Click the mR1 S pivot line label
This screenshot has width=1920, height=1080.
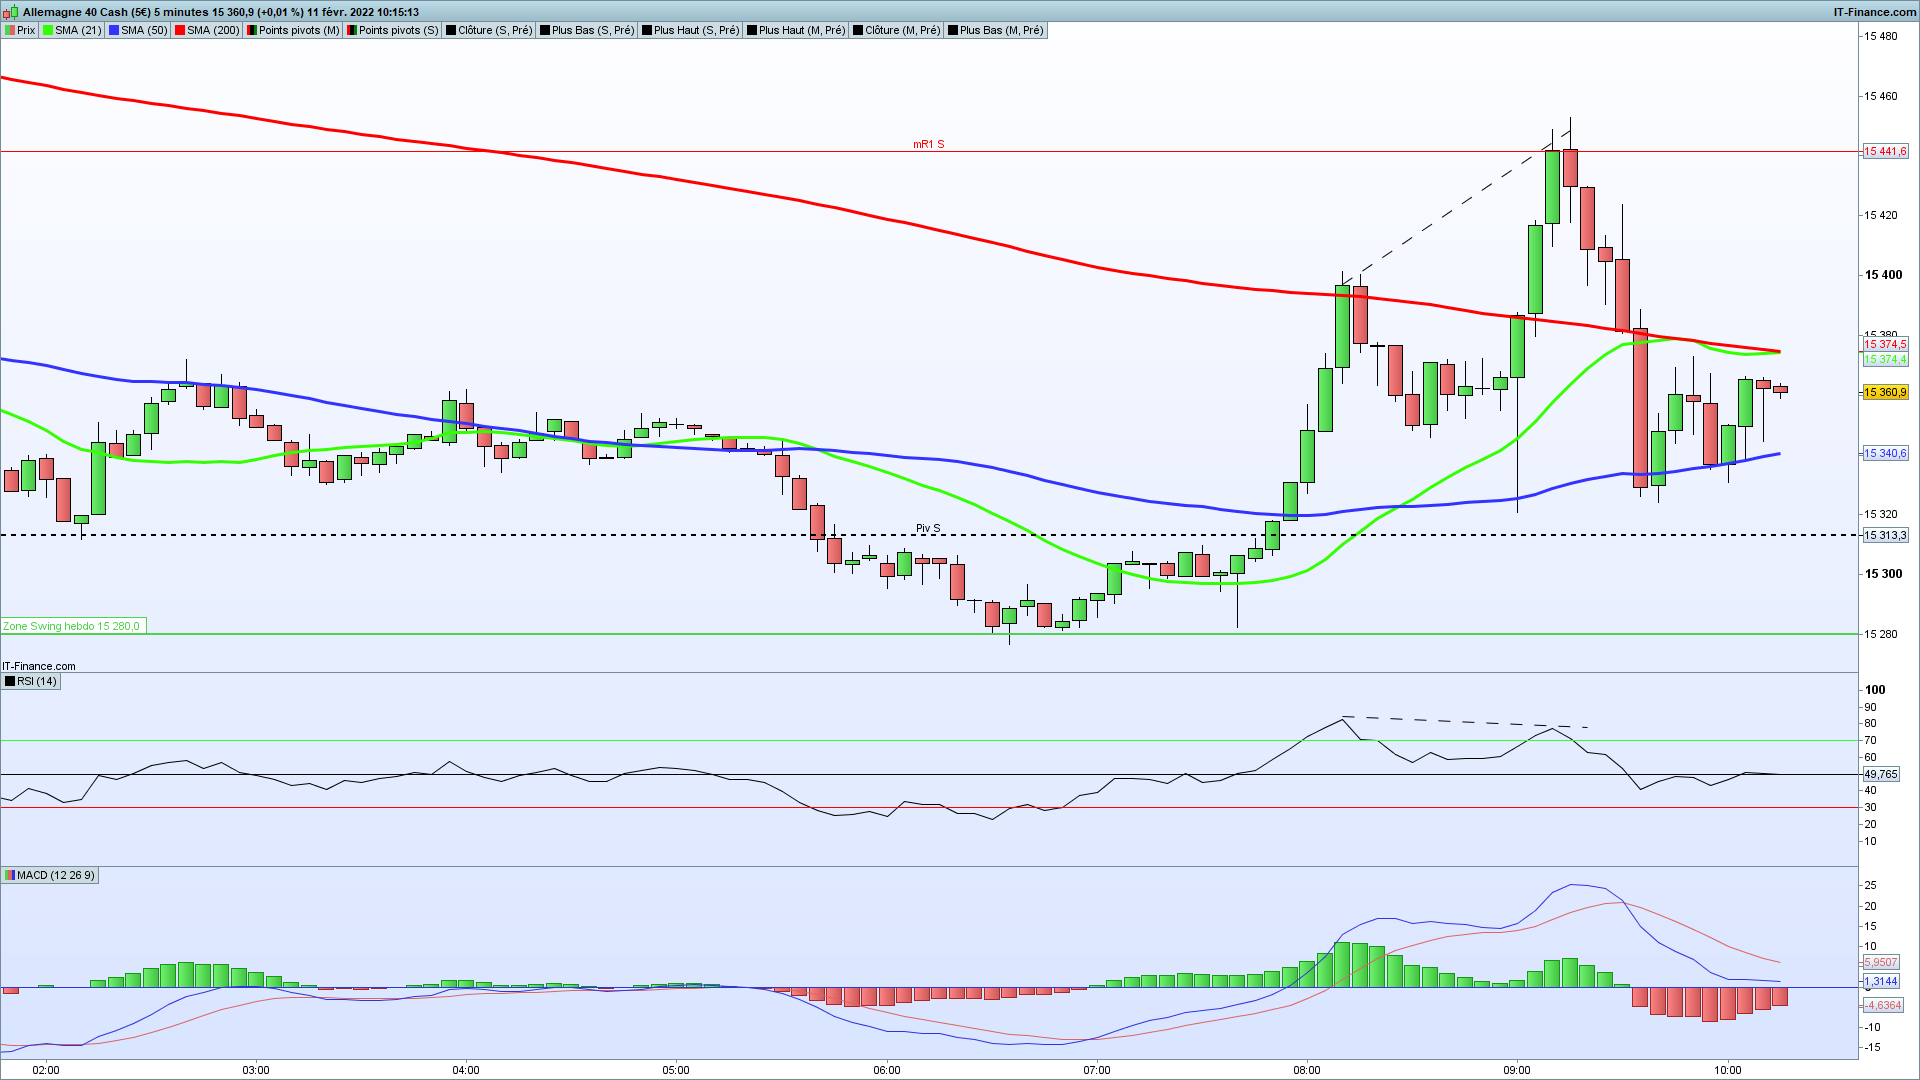click(928, 144)
